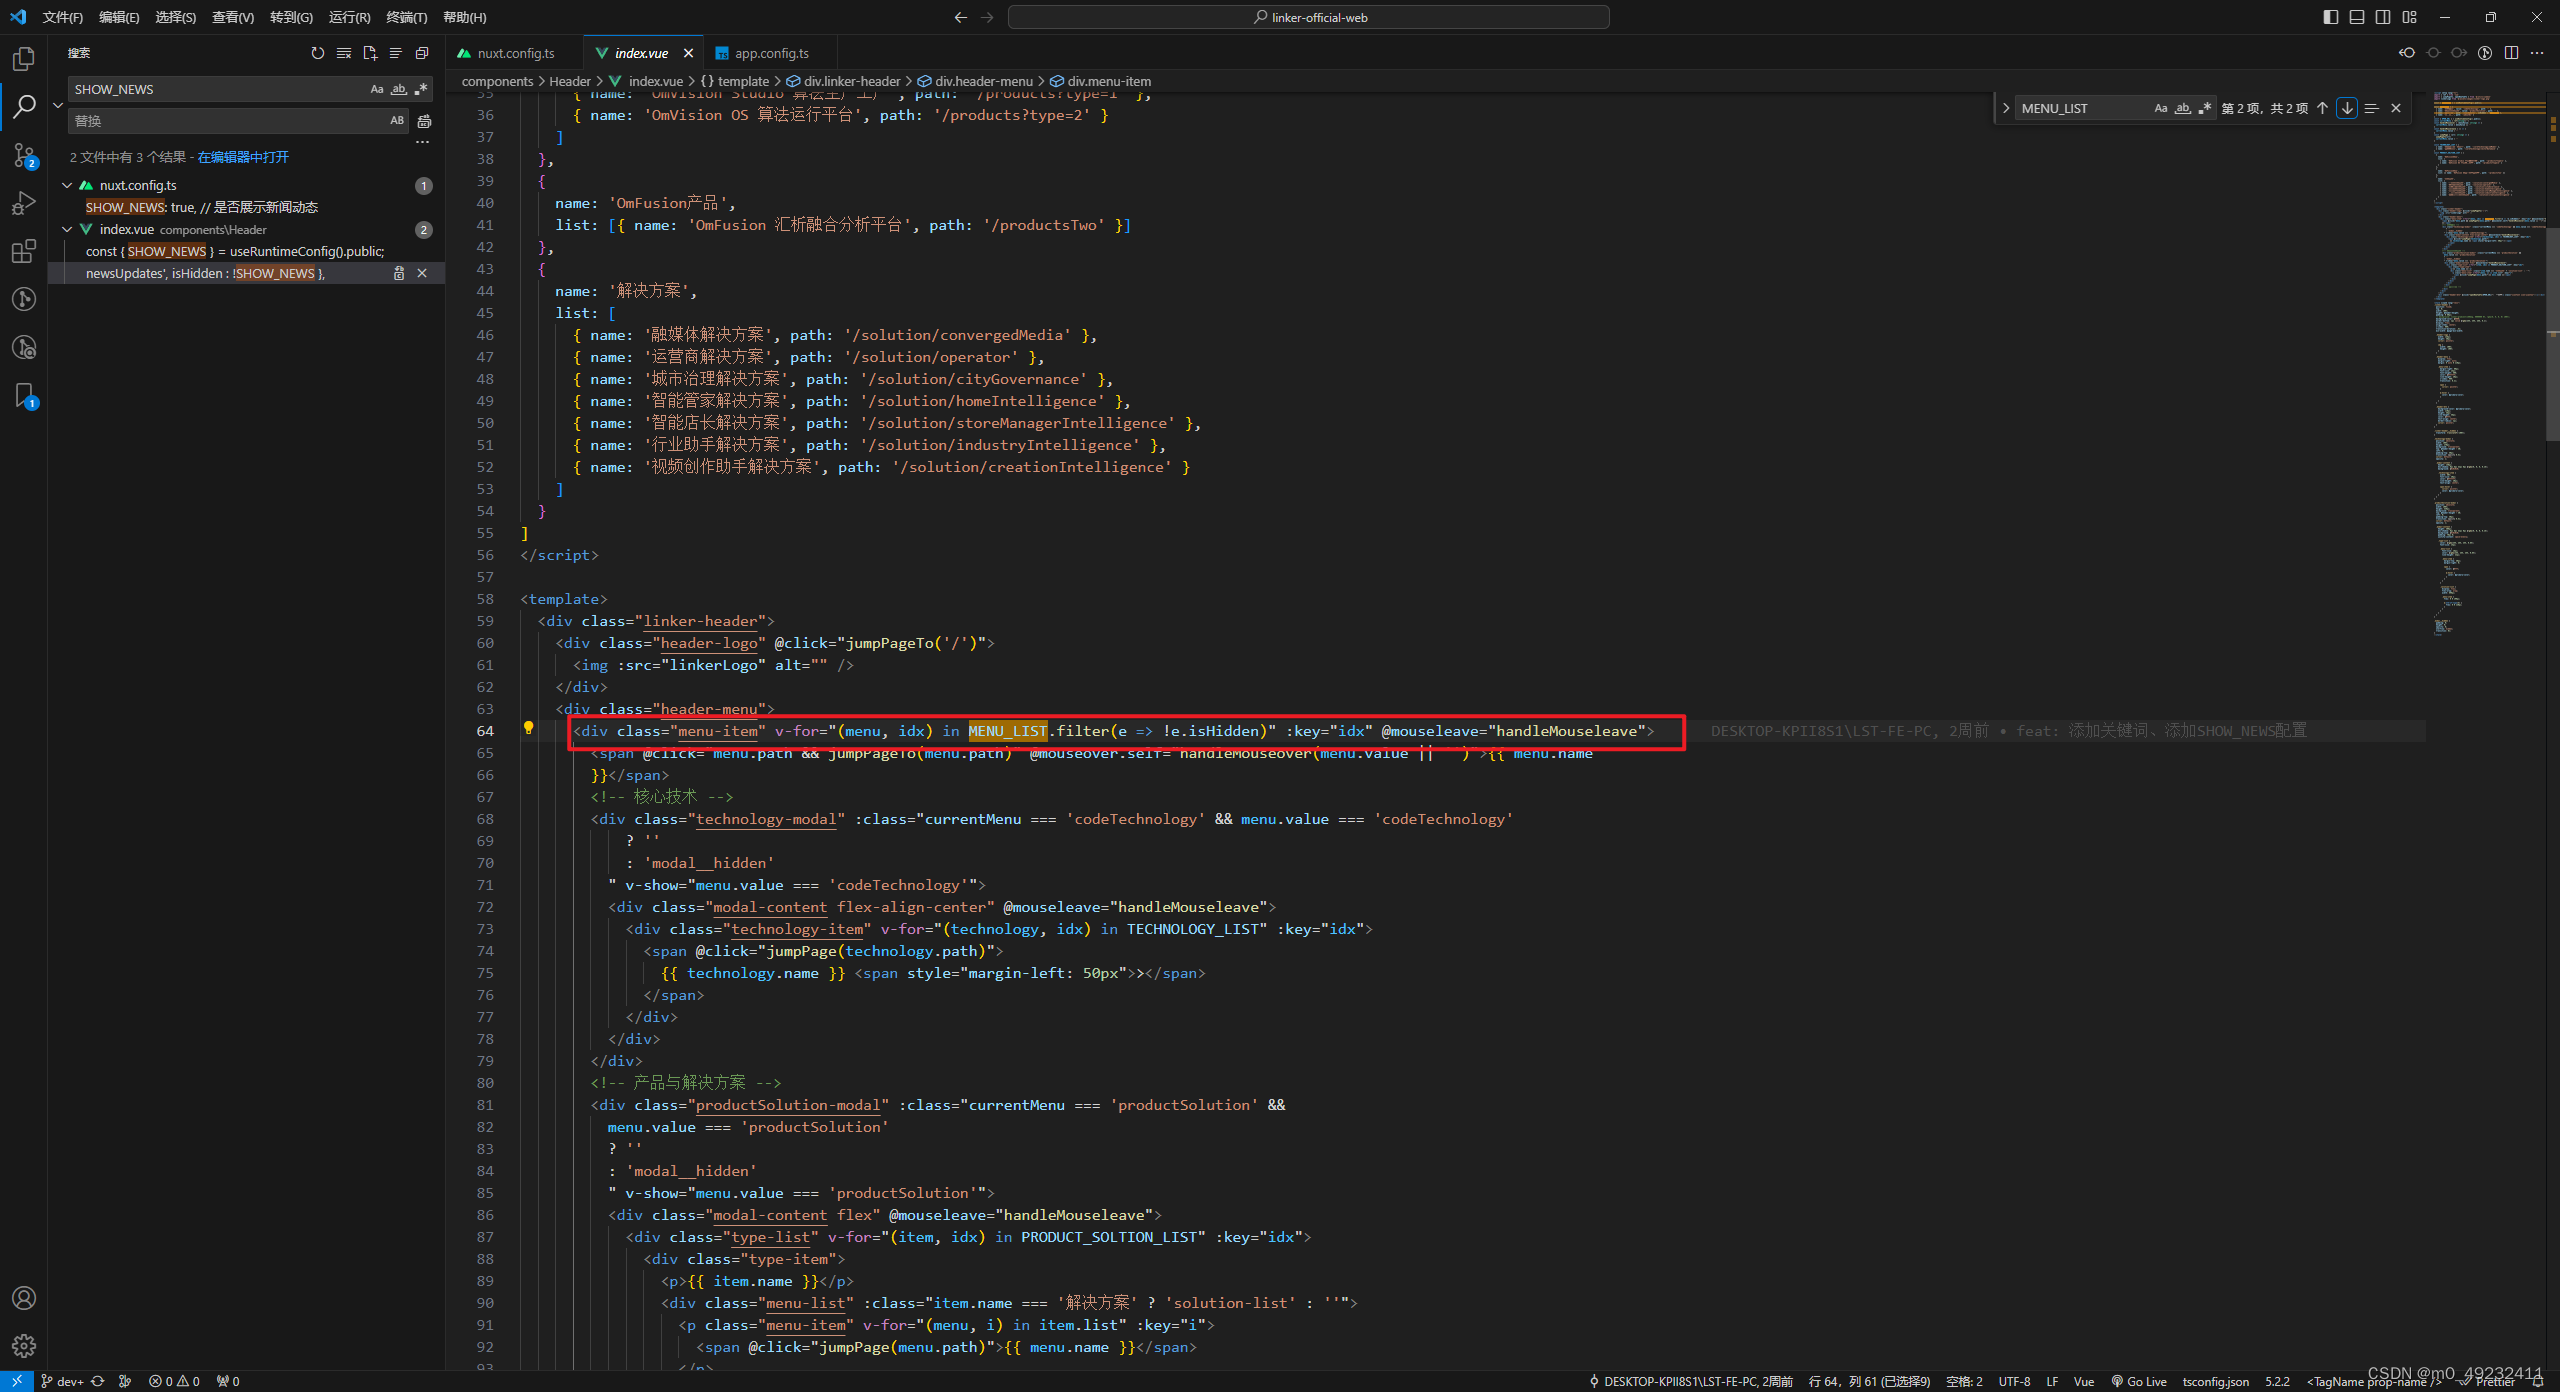Replace the newsUpdates isHidden match
The width and height of the screenshot is (2560, 1392).
pyautogui.click(x=399, y=273)
